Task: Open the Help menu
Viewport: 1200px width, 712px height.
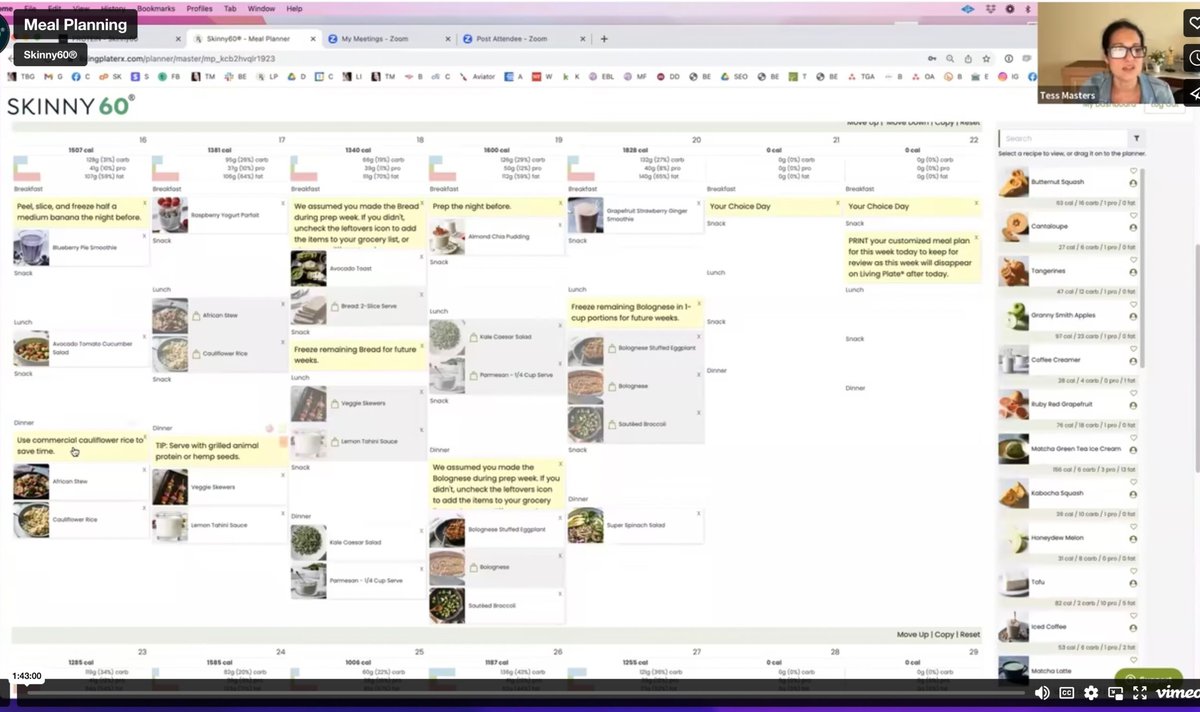Action: [x=294, y=8]
